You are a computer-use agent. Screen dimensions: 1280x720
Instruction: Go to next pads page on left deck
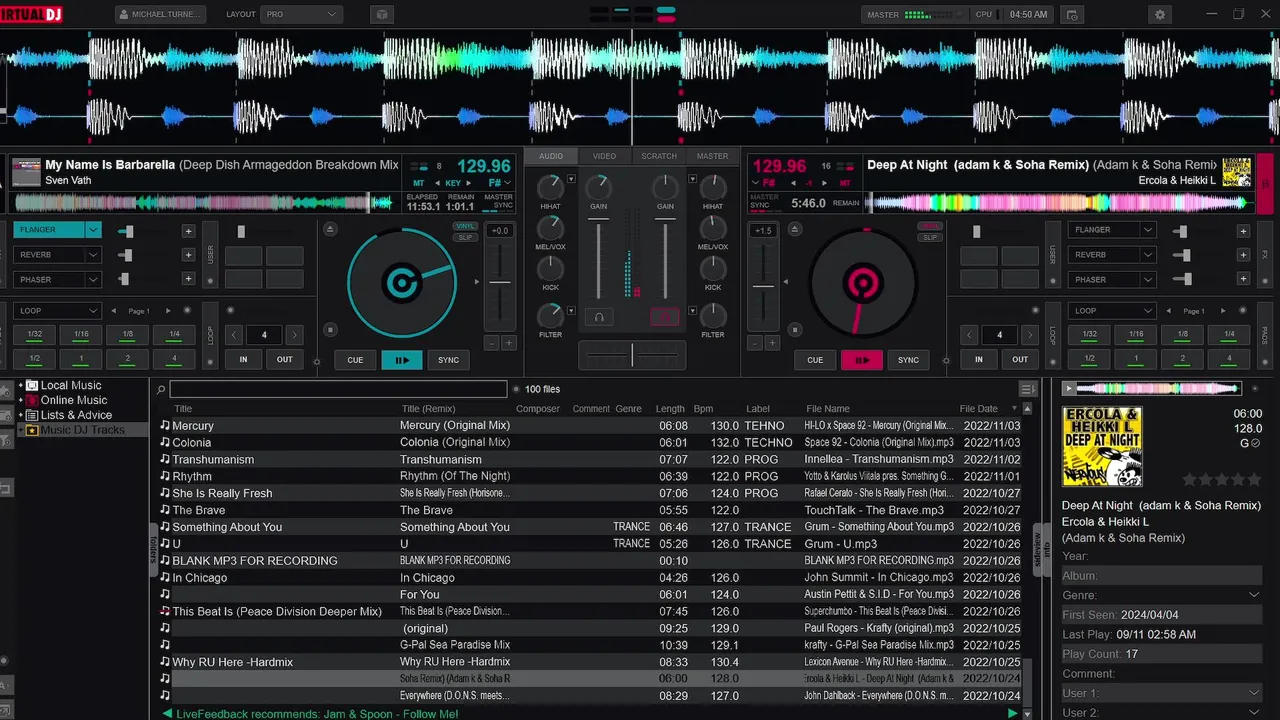point(168,311)
